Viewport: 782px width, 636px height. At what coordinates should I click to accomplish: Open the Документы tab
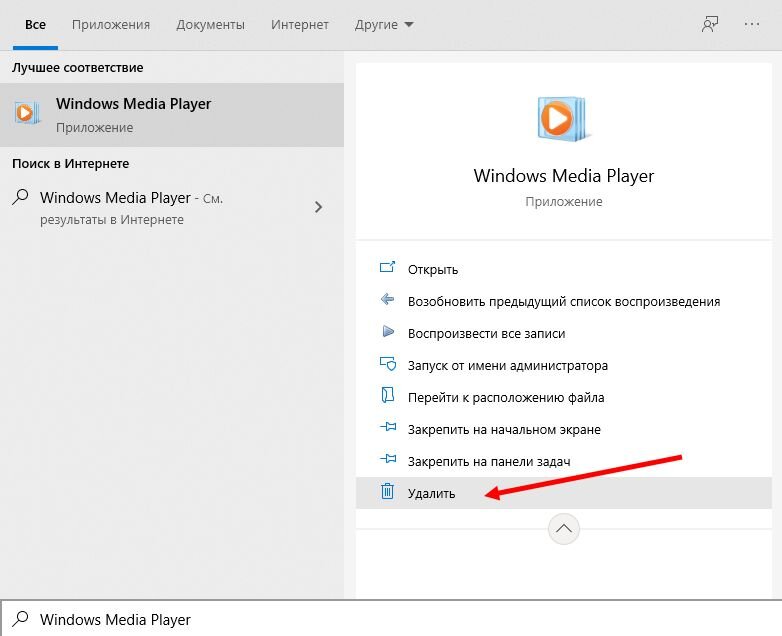[x=210, y=24]
